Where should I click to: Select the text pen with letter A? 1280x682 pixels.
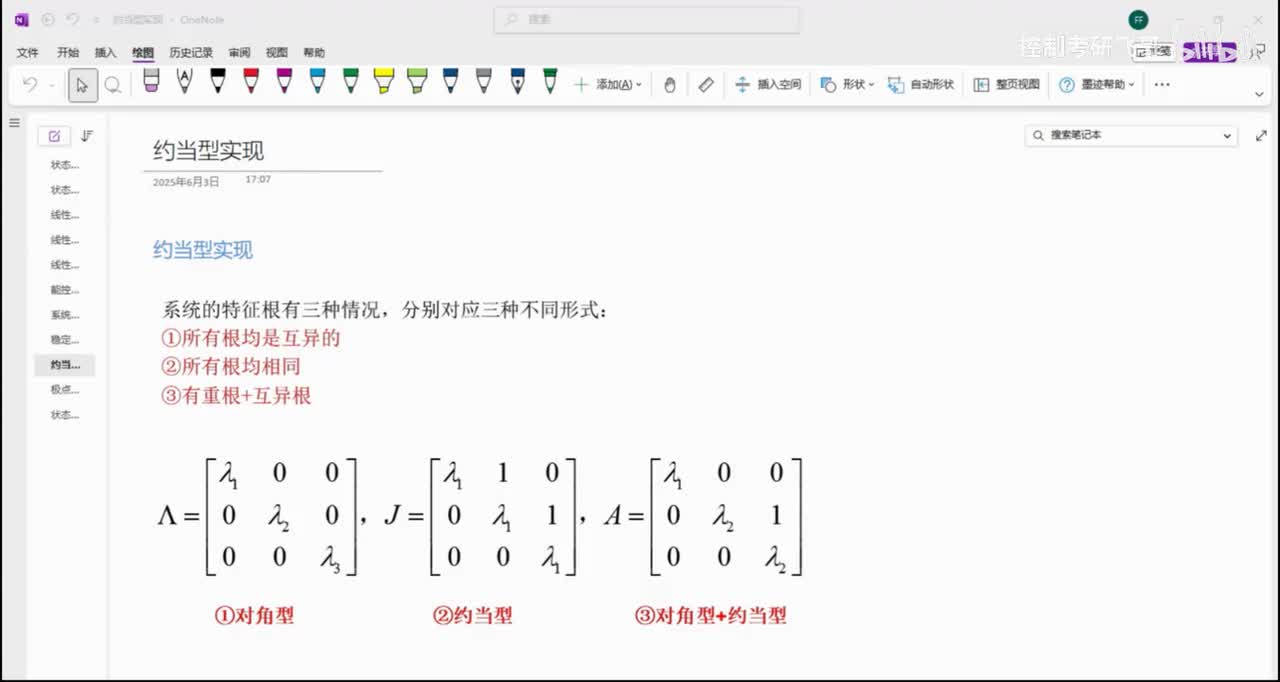pyautogui.click(x=184, y=81)
